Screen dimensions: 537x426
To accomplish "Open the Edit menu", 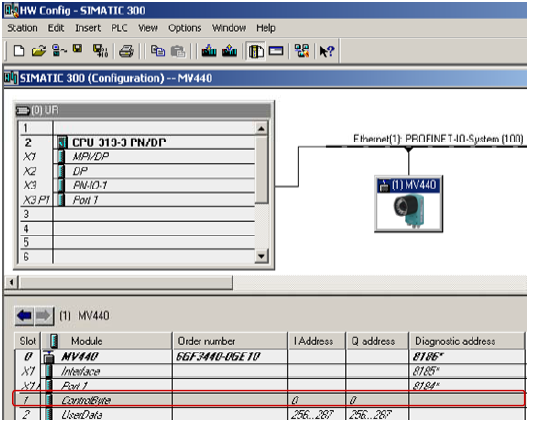I will 56,28.
